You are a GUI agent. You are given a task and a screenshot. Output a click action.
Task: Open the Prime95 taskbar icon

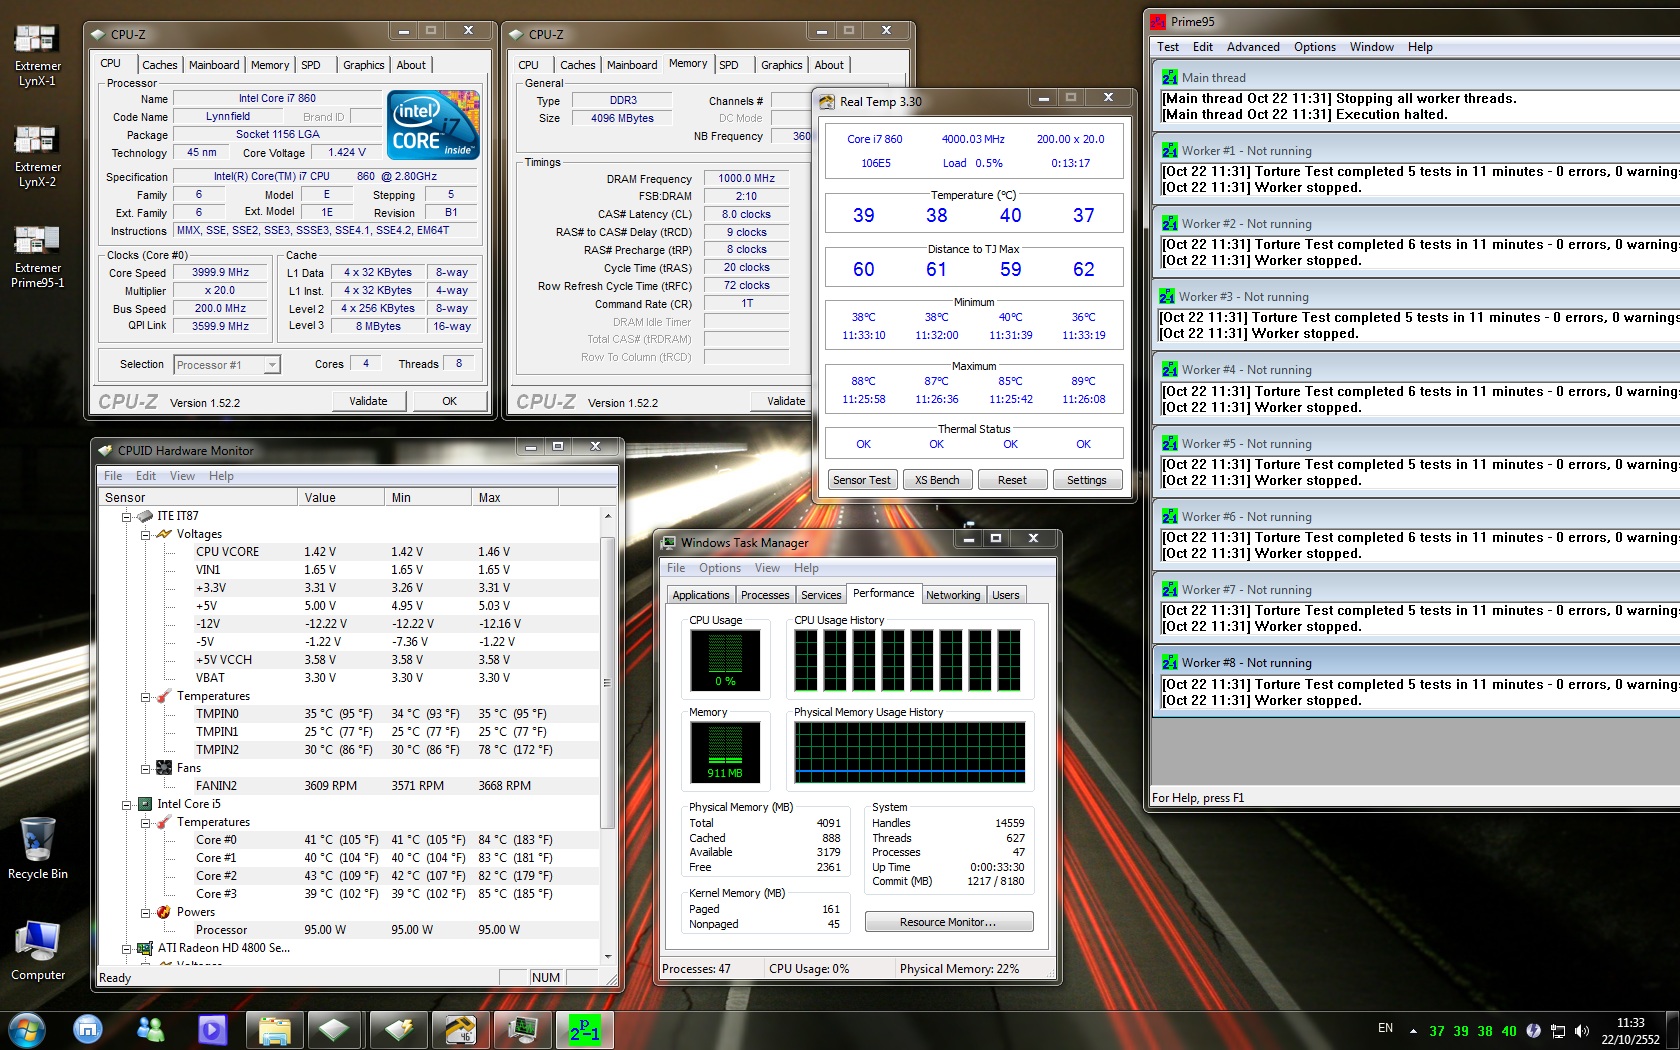pyautogui.click(x=584, y=1029)
